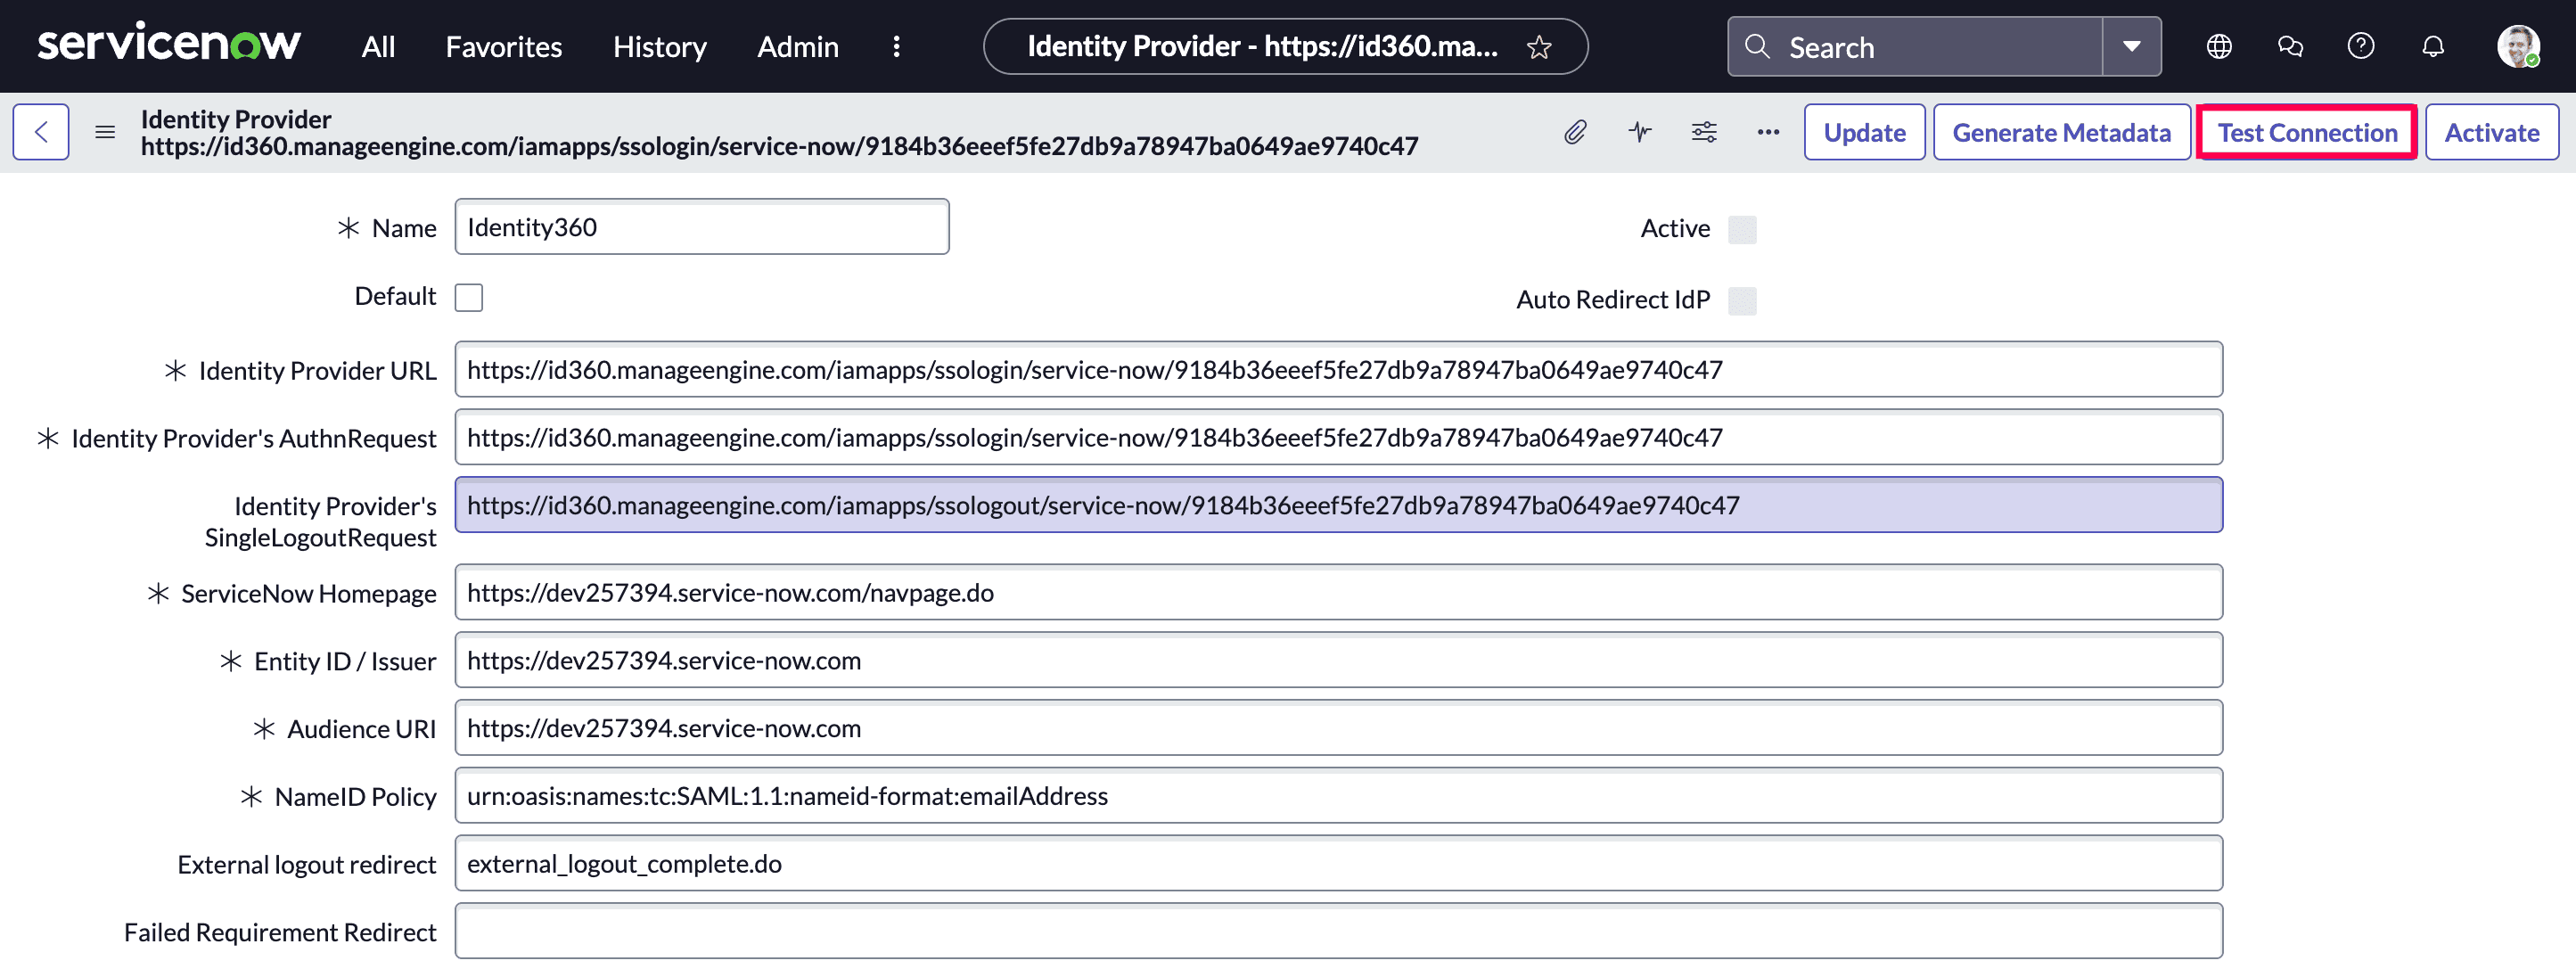
Task: Click the pulse/activity feed icon
Action: 1638,131
